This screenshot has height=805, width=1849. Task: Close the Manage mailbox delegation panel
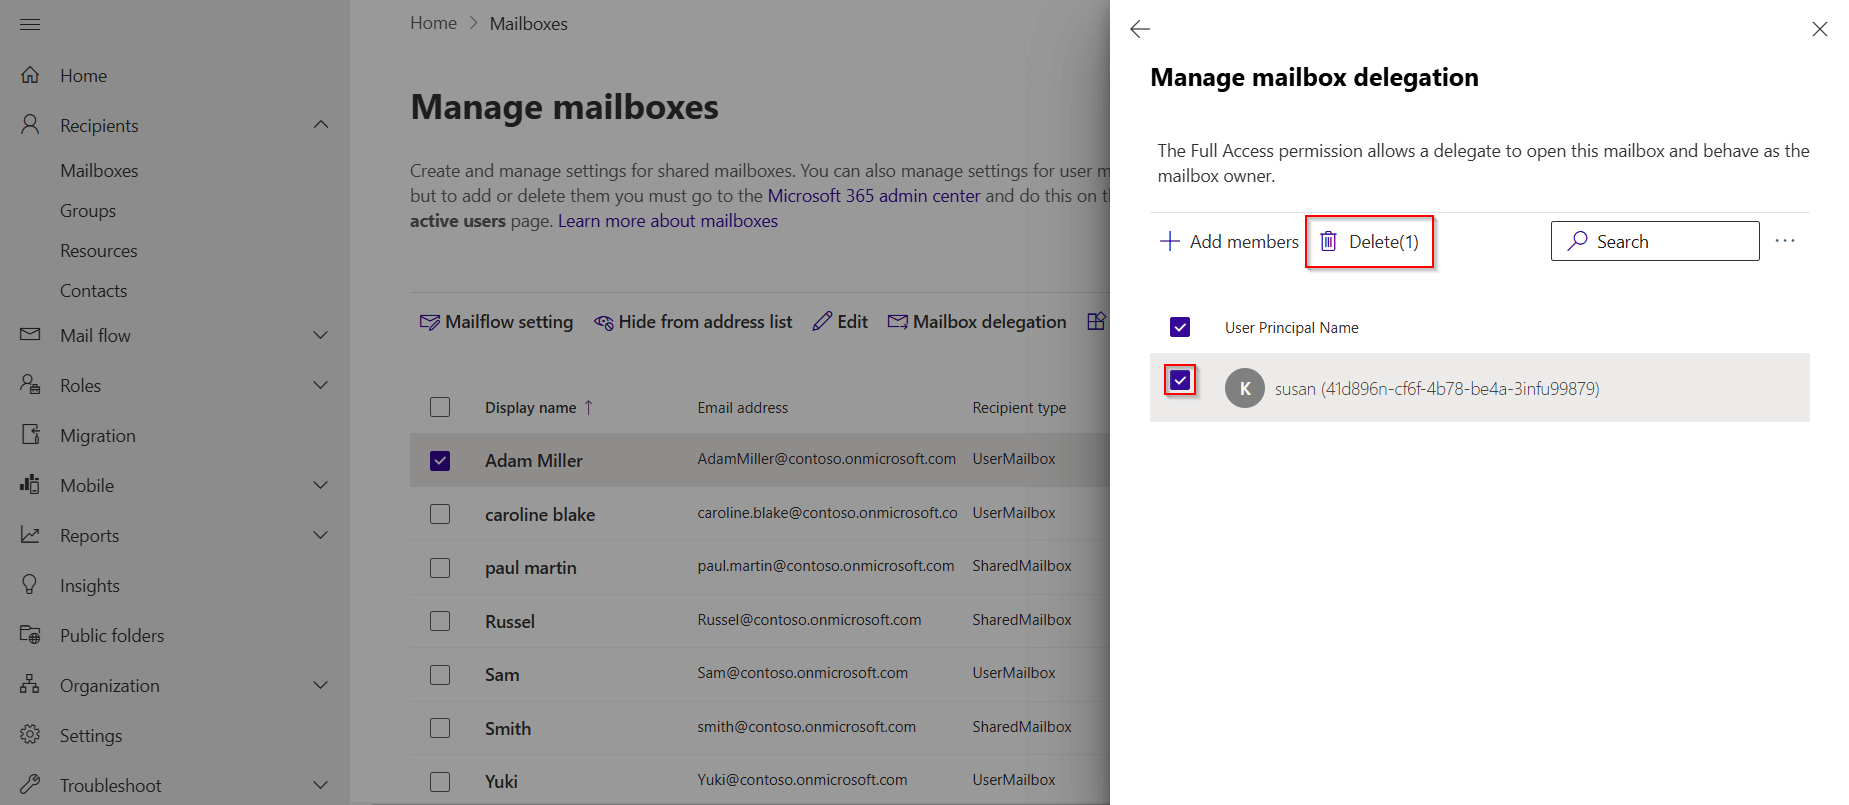pyautogui.click(x=1819, y=29)
